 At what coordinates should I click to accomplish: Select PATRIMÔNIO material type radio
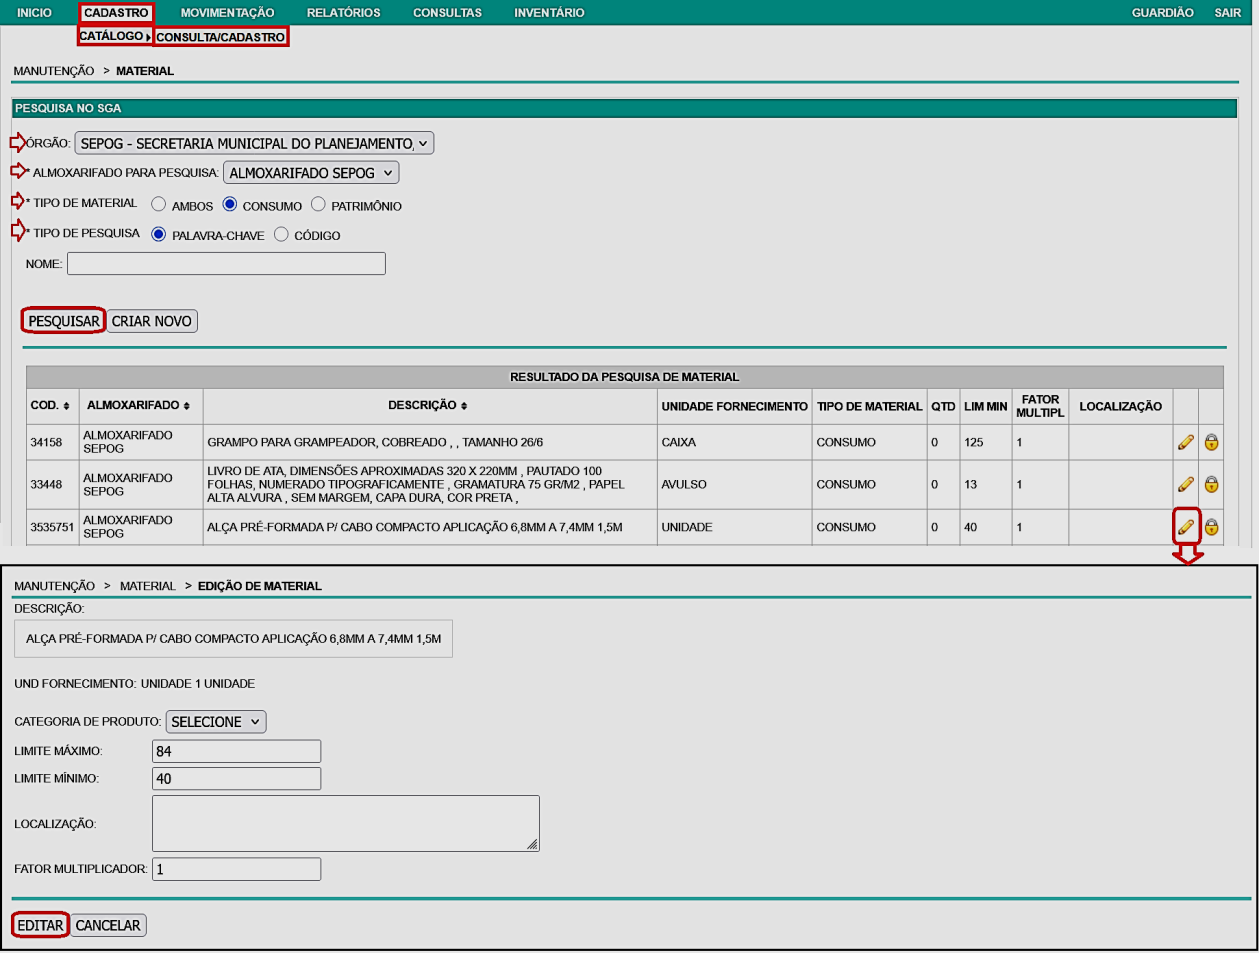point(318,204)
